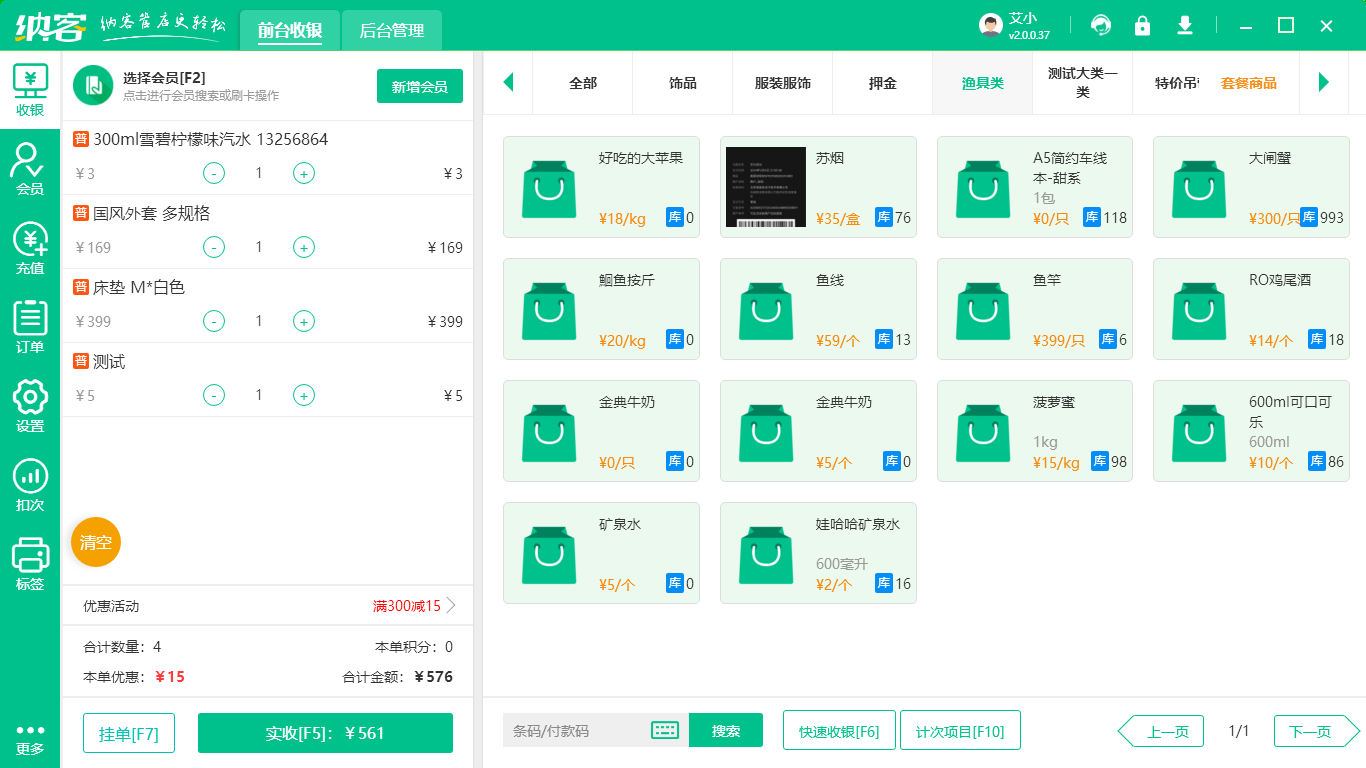Click the globe icon in the title bar
This screenshot has height=768, width=1366.
(x=1100, y=25)
